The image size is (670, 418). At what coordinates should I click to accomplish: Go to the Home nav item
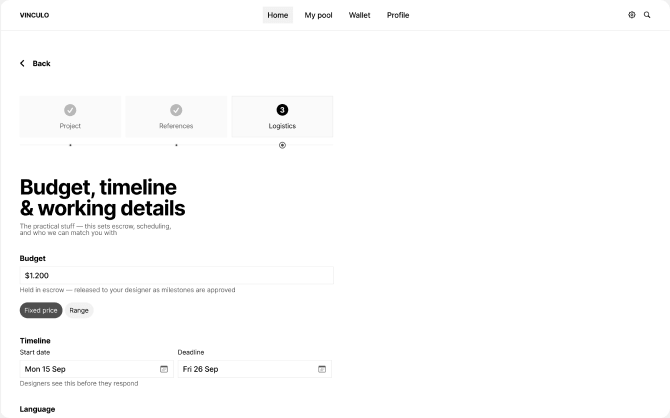point(278,15)
